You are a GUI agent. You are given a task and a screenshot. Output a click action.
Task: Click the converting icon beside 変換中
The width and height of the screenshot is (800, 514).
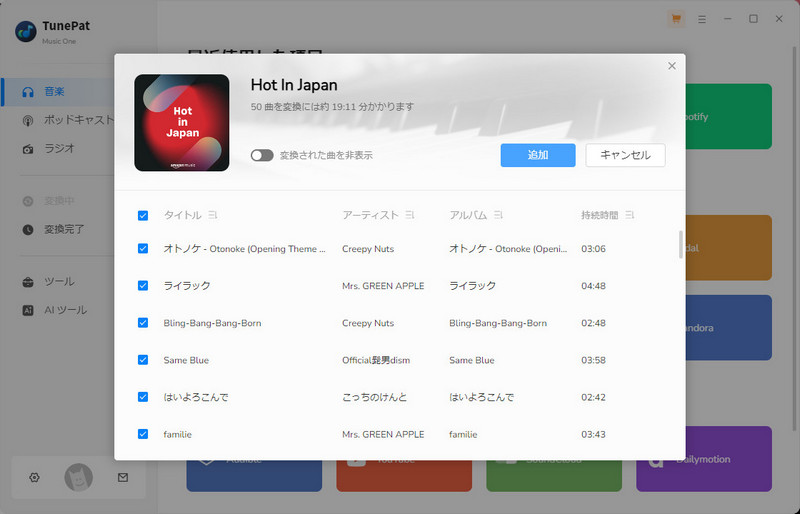tap(28, 201)
